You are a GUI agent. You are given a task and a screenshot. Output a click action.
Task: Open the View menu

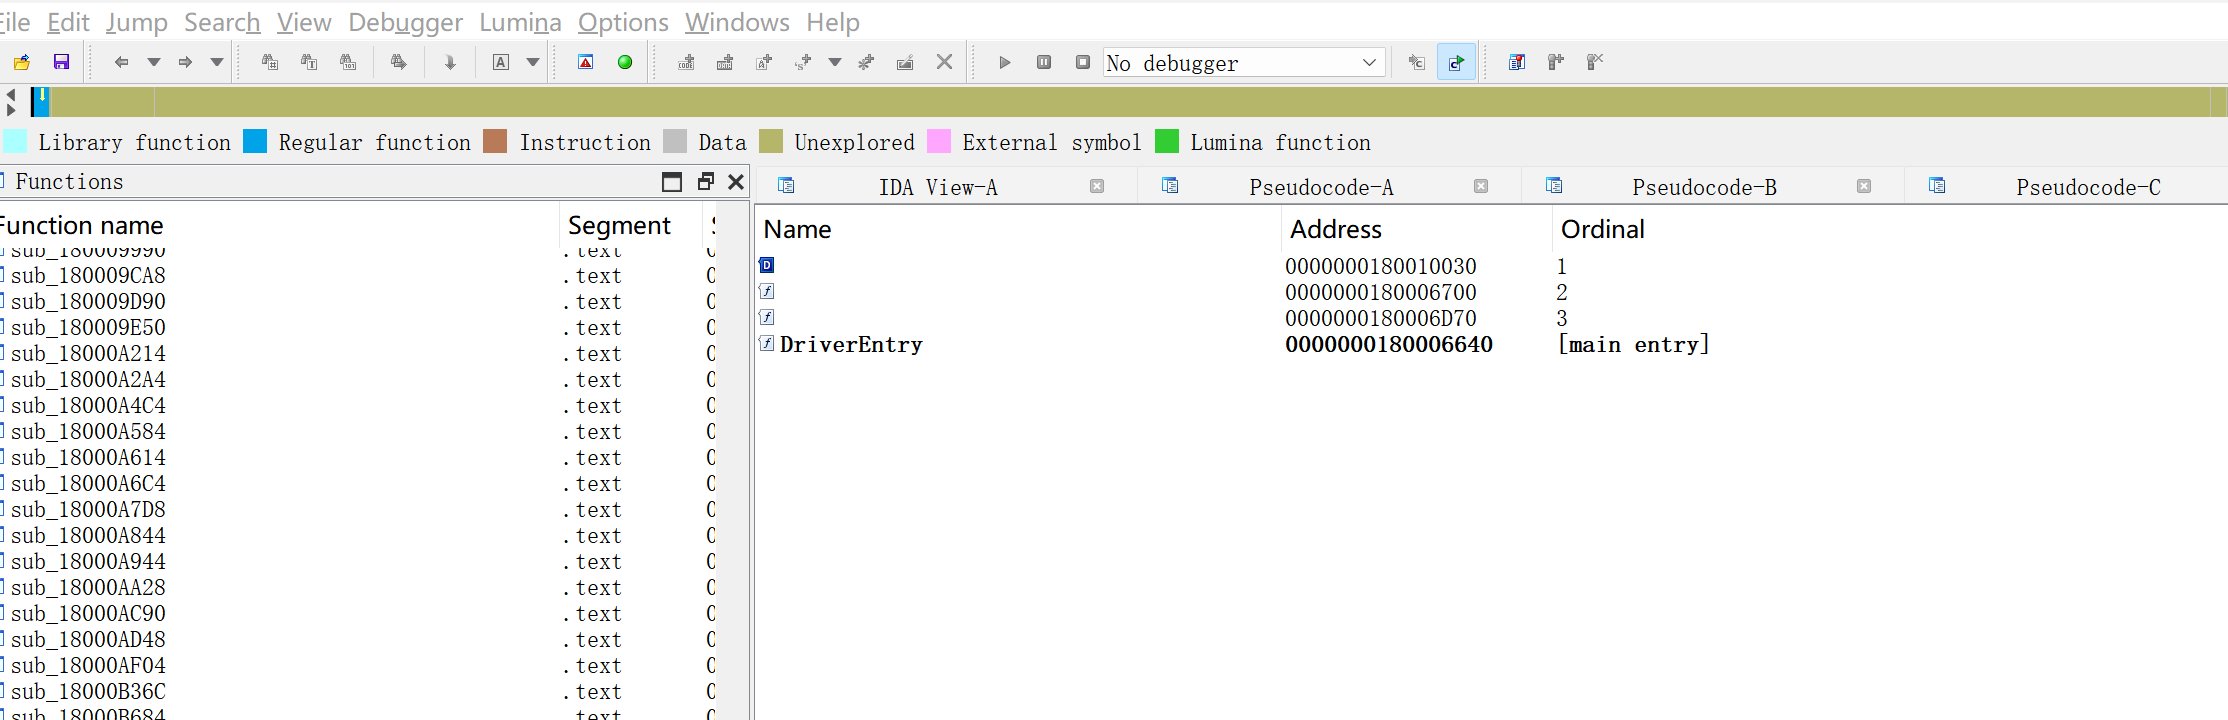coord(304,22)
